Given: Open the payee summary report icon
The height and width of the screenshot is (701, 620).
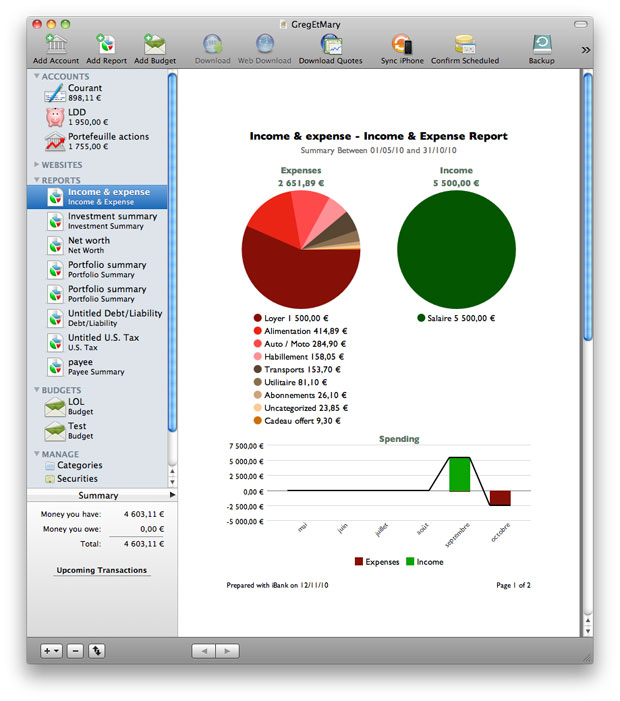Looking at the screenshot, I should pos(55,367).
